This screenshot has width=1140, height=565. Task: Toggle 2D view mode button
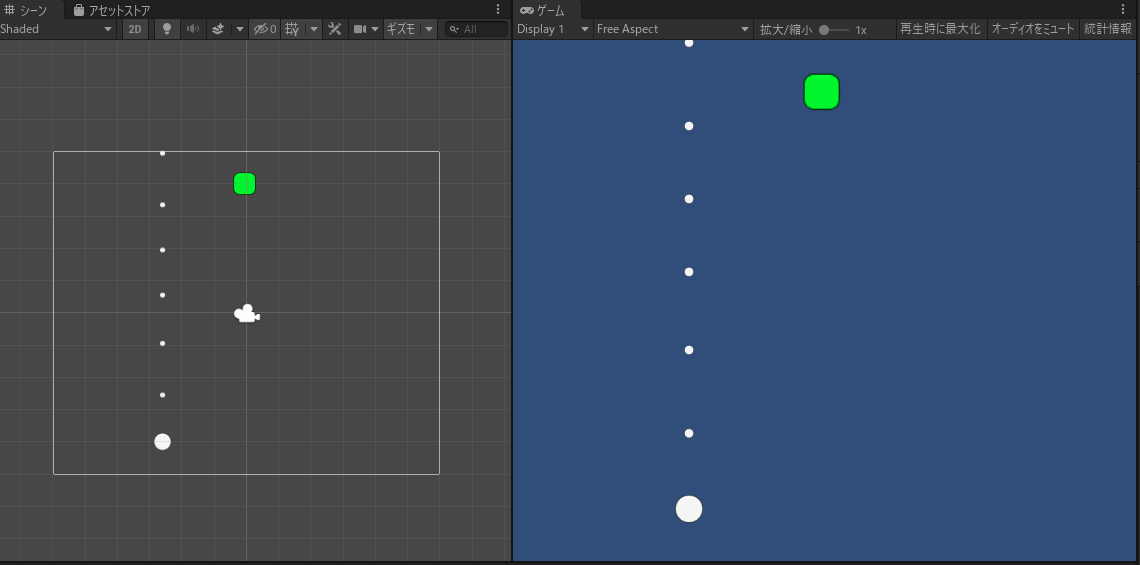click(x=135, y=29)
